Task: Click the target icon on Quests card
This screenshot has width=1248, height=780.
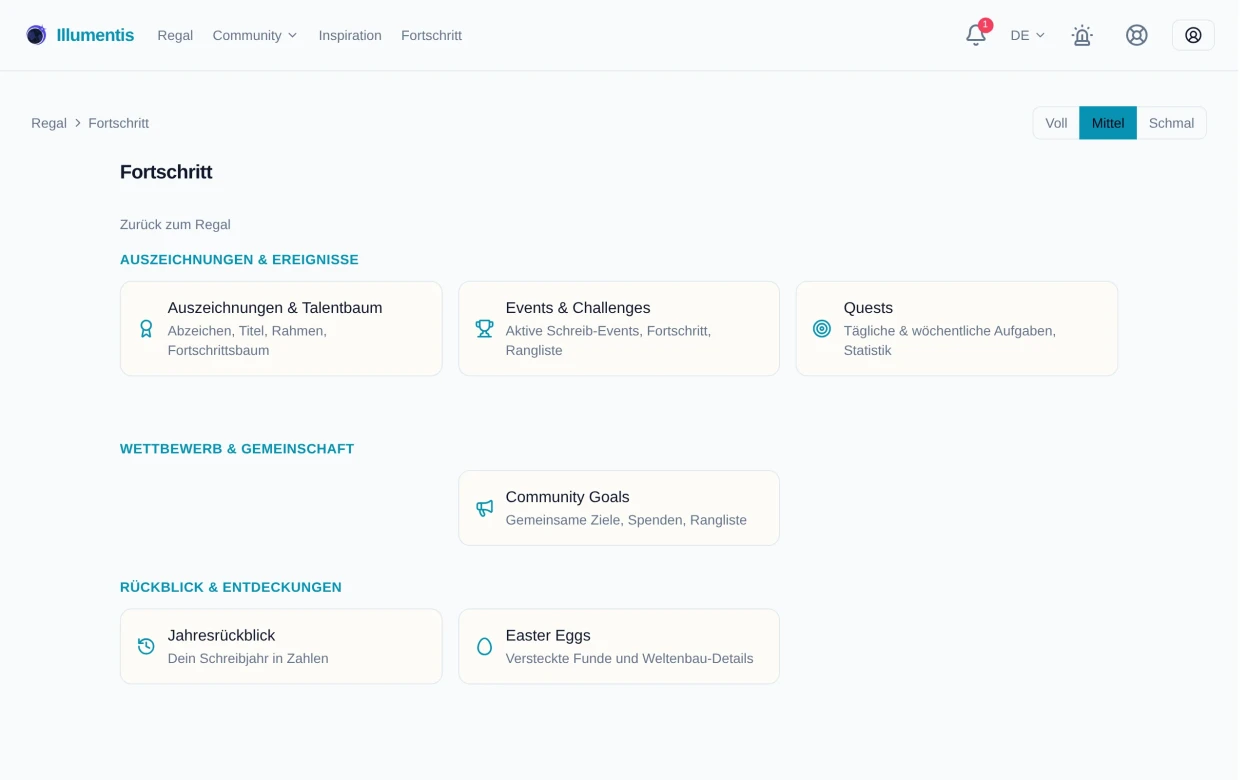Action: (822, 328)
